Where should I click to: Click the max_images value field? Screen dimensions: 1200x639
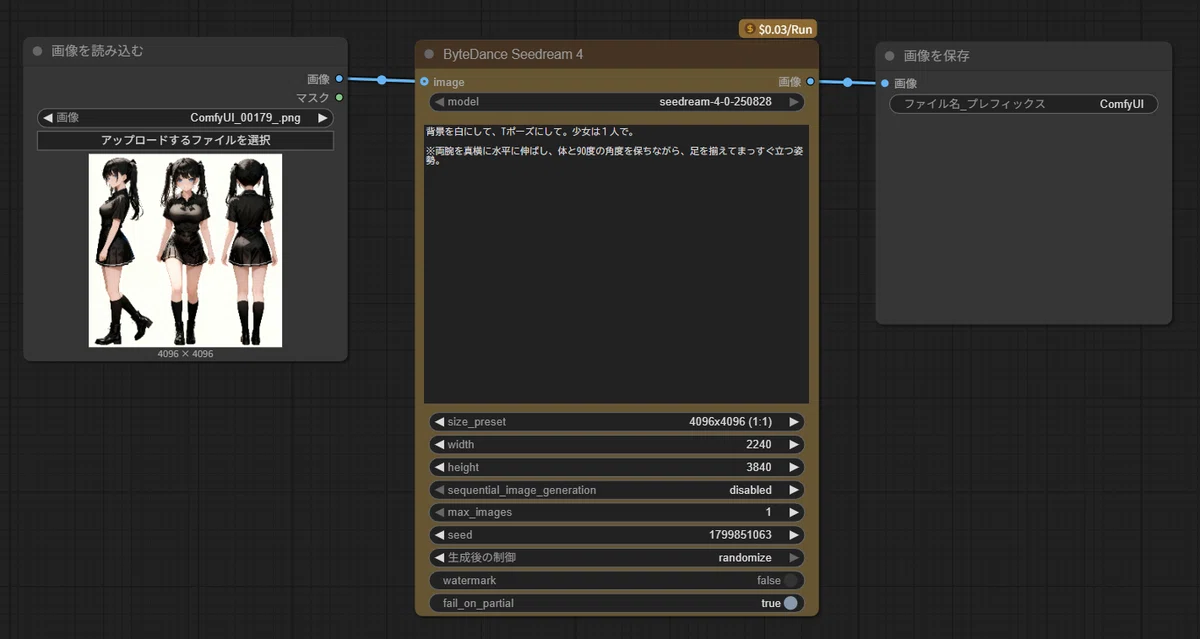pyautogui.click(x=616, y=512)
